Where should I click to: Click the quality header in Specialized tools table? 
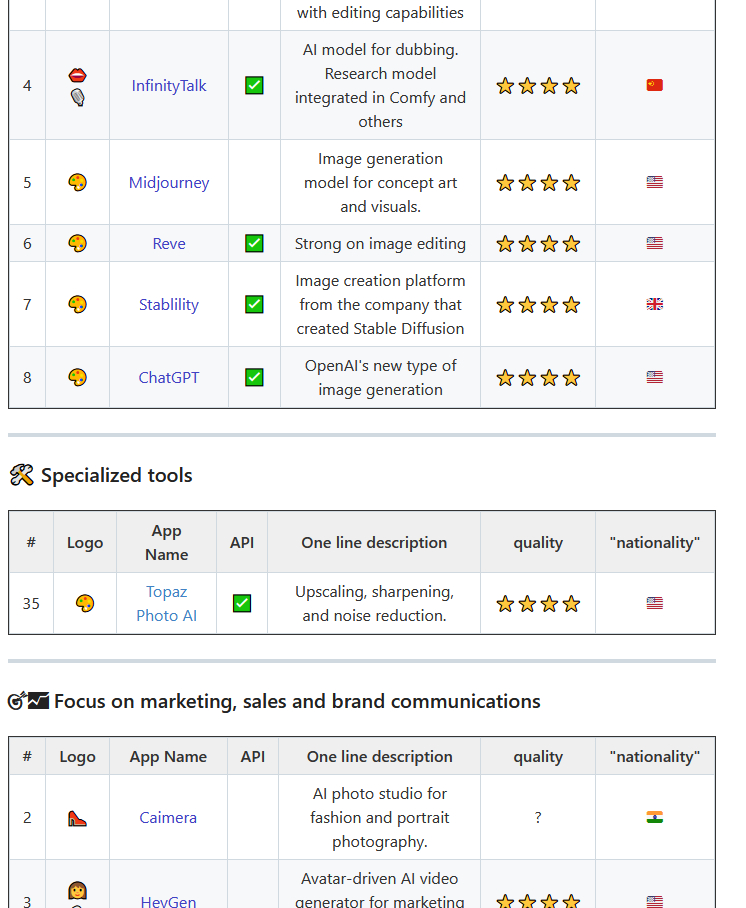point(538,543)
